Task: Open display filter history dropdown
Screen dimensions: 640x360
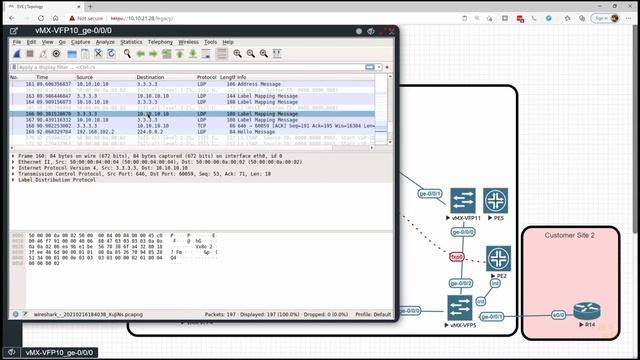Action: [x=379, y=67]
